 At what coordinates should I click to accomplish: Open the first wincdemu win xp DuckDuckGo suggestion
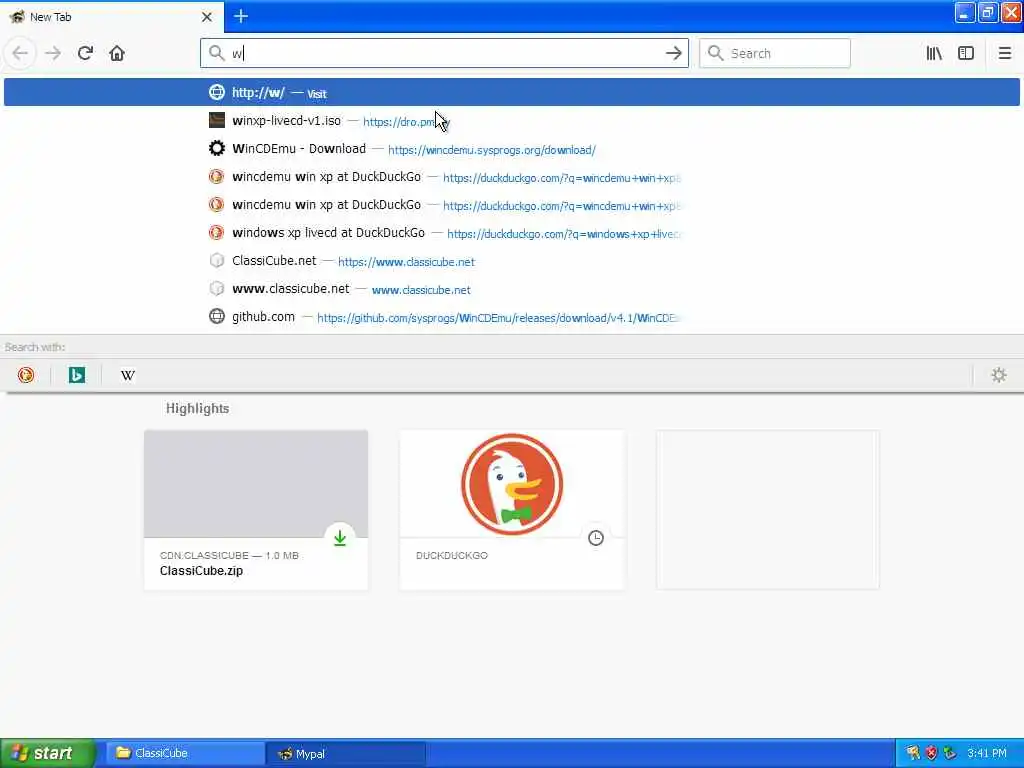(512, 176)
